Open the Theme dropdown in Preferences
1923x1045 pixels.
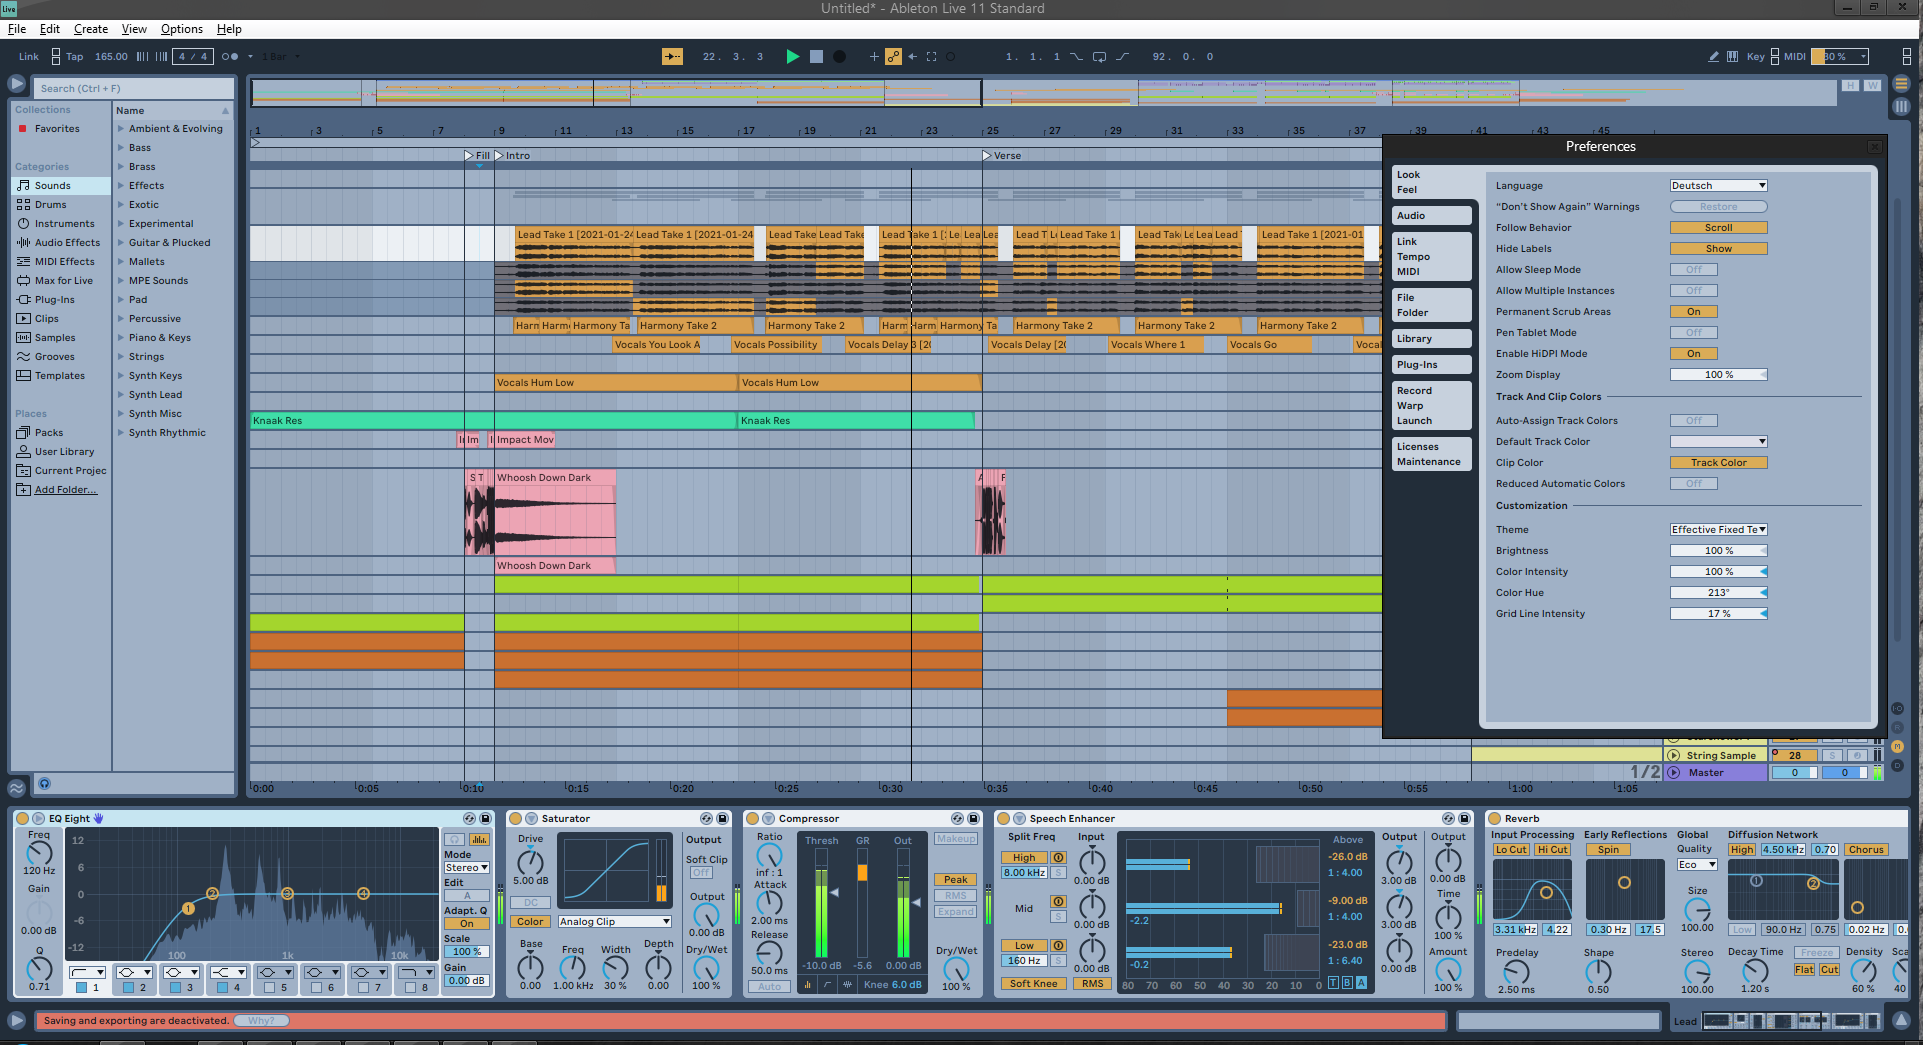(1718, 530)
